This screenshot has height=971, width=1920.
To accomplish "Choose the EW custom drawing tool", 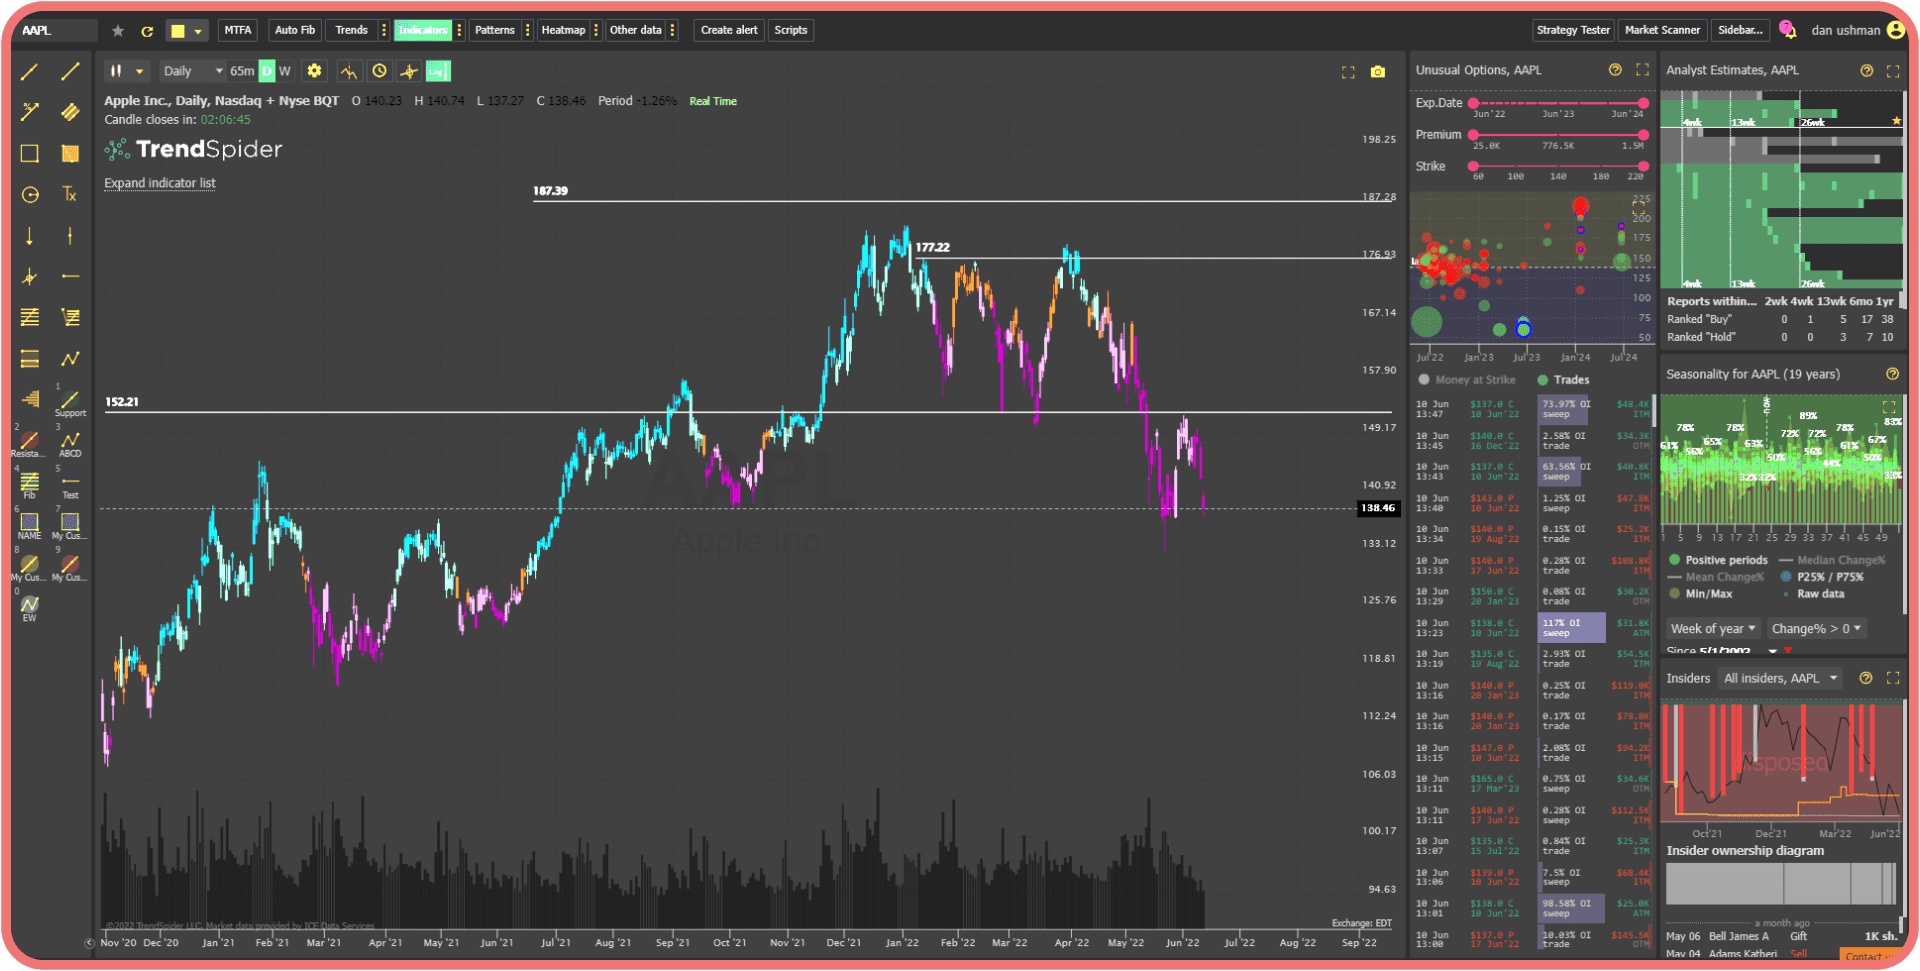I will [30, 609].
